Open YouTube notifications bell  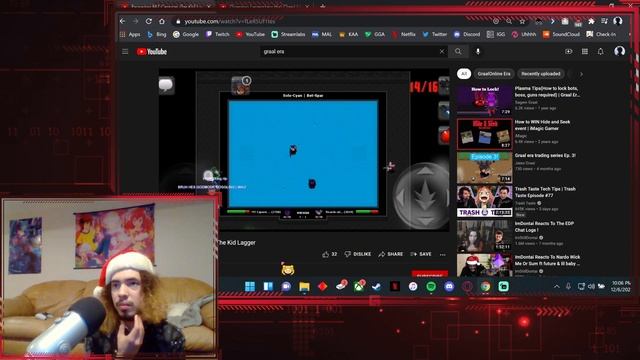tap(600, 51)
